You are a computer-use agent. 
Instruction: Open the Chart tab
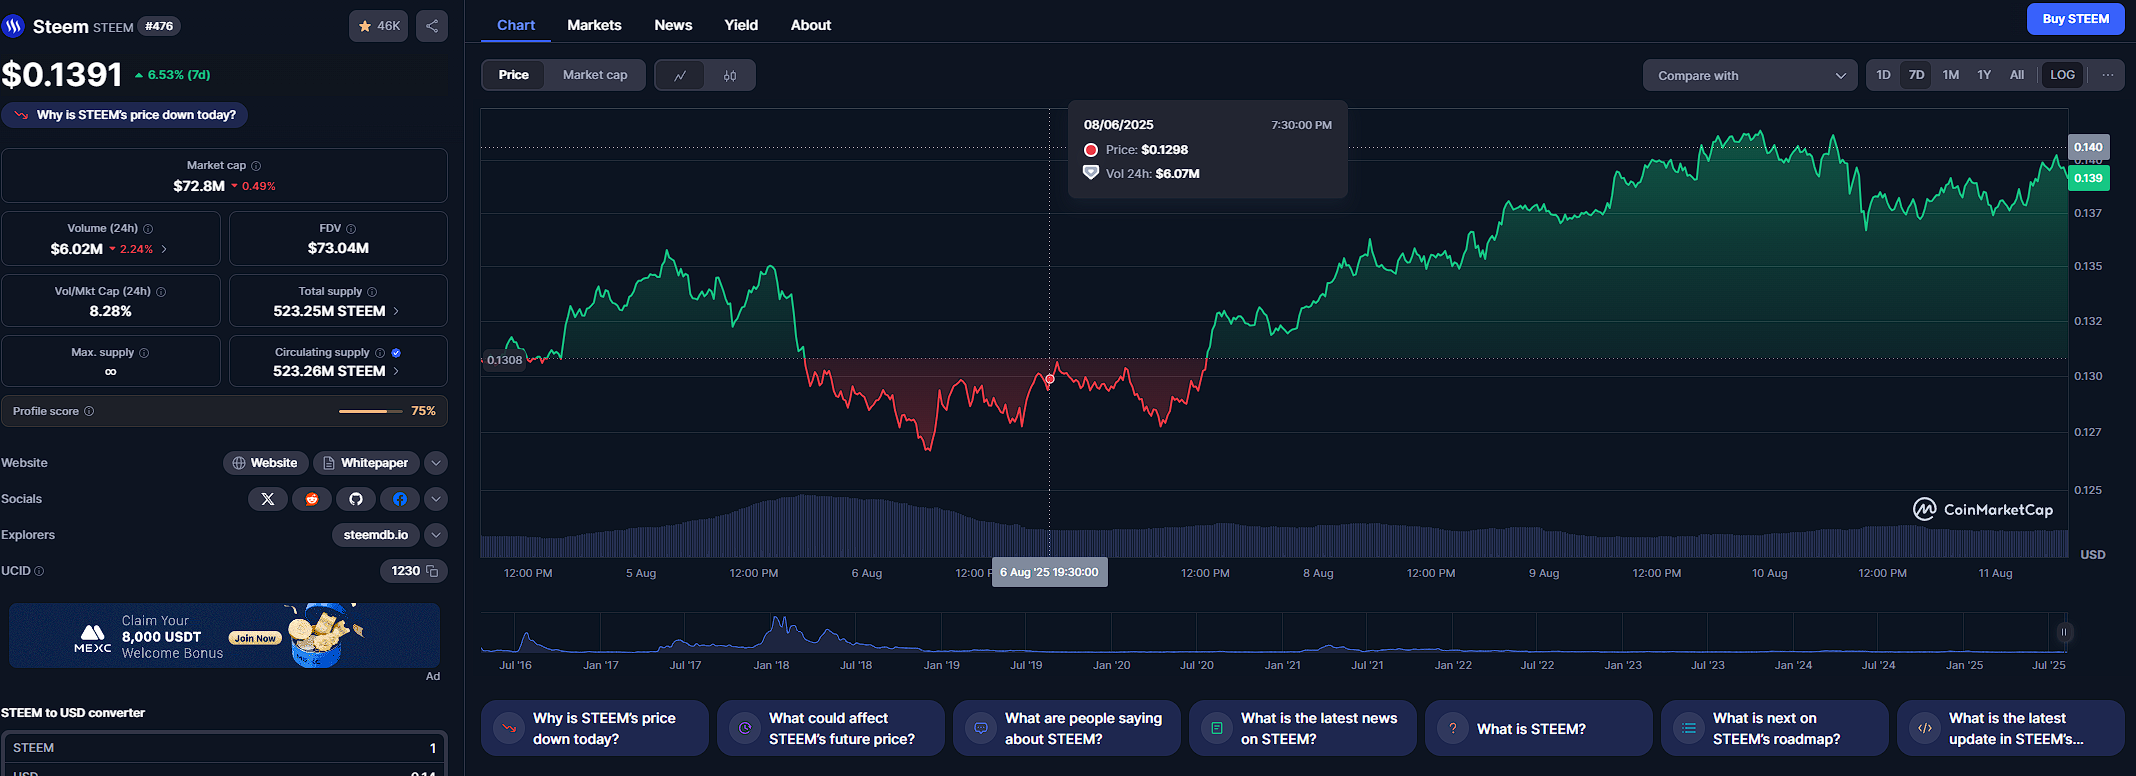coord(516,25)
